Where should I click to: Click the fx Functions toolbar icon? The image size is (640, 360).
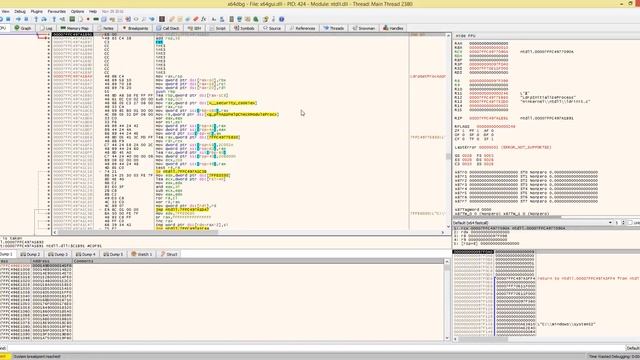(203, 19)
